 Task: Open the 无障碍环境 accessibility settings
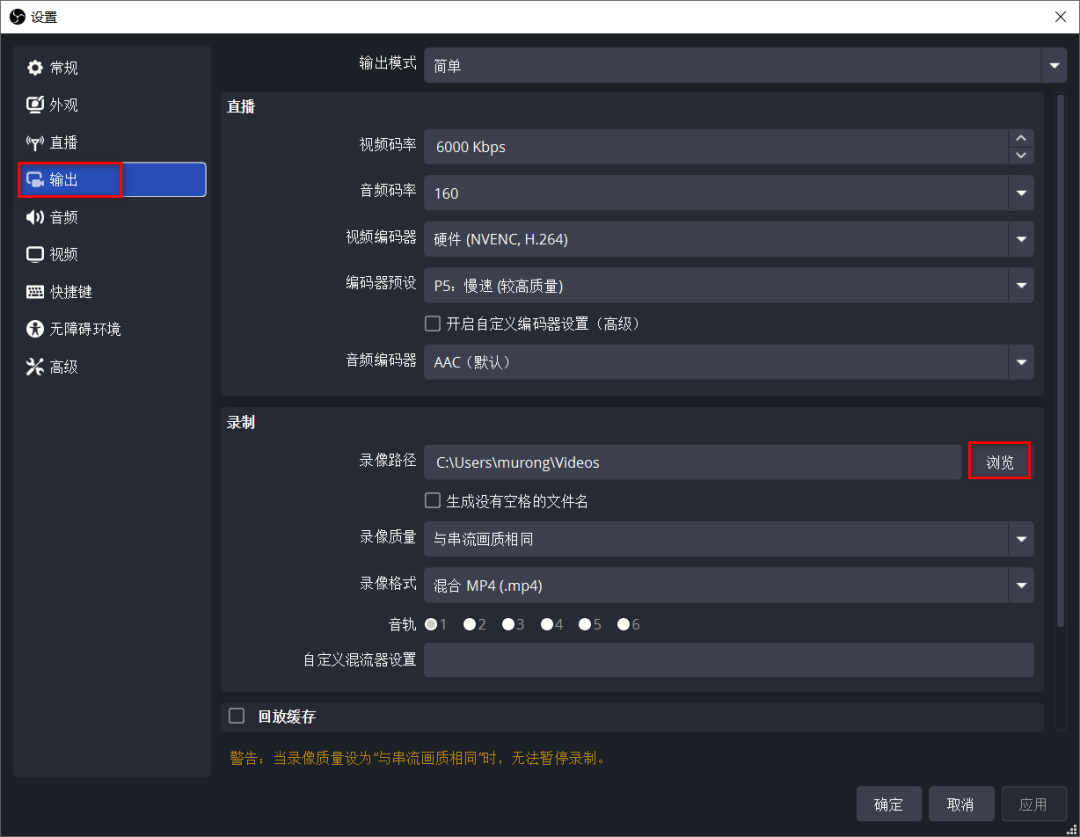(x=75, y=328)
